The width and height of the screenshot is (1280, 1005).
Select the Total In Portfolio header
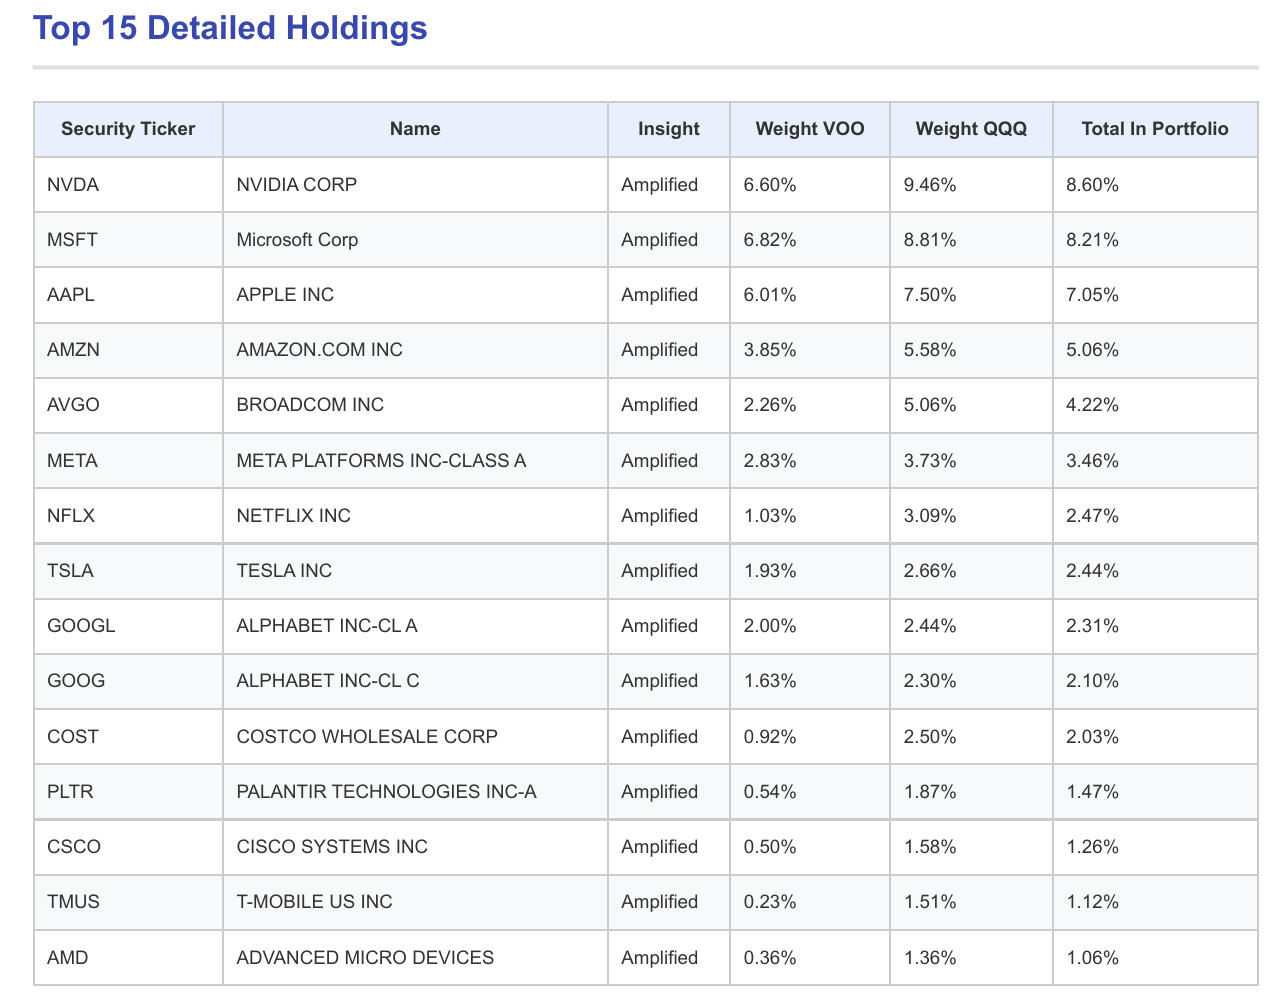[x=1154, y=129]
